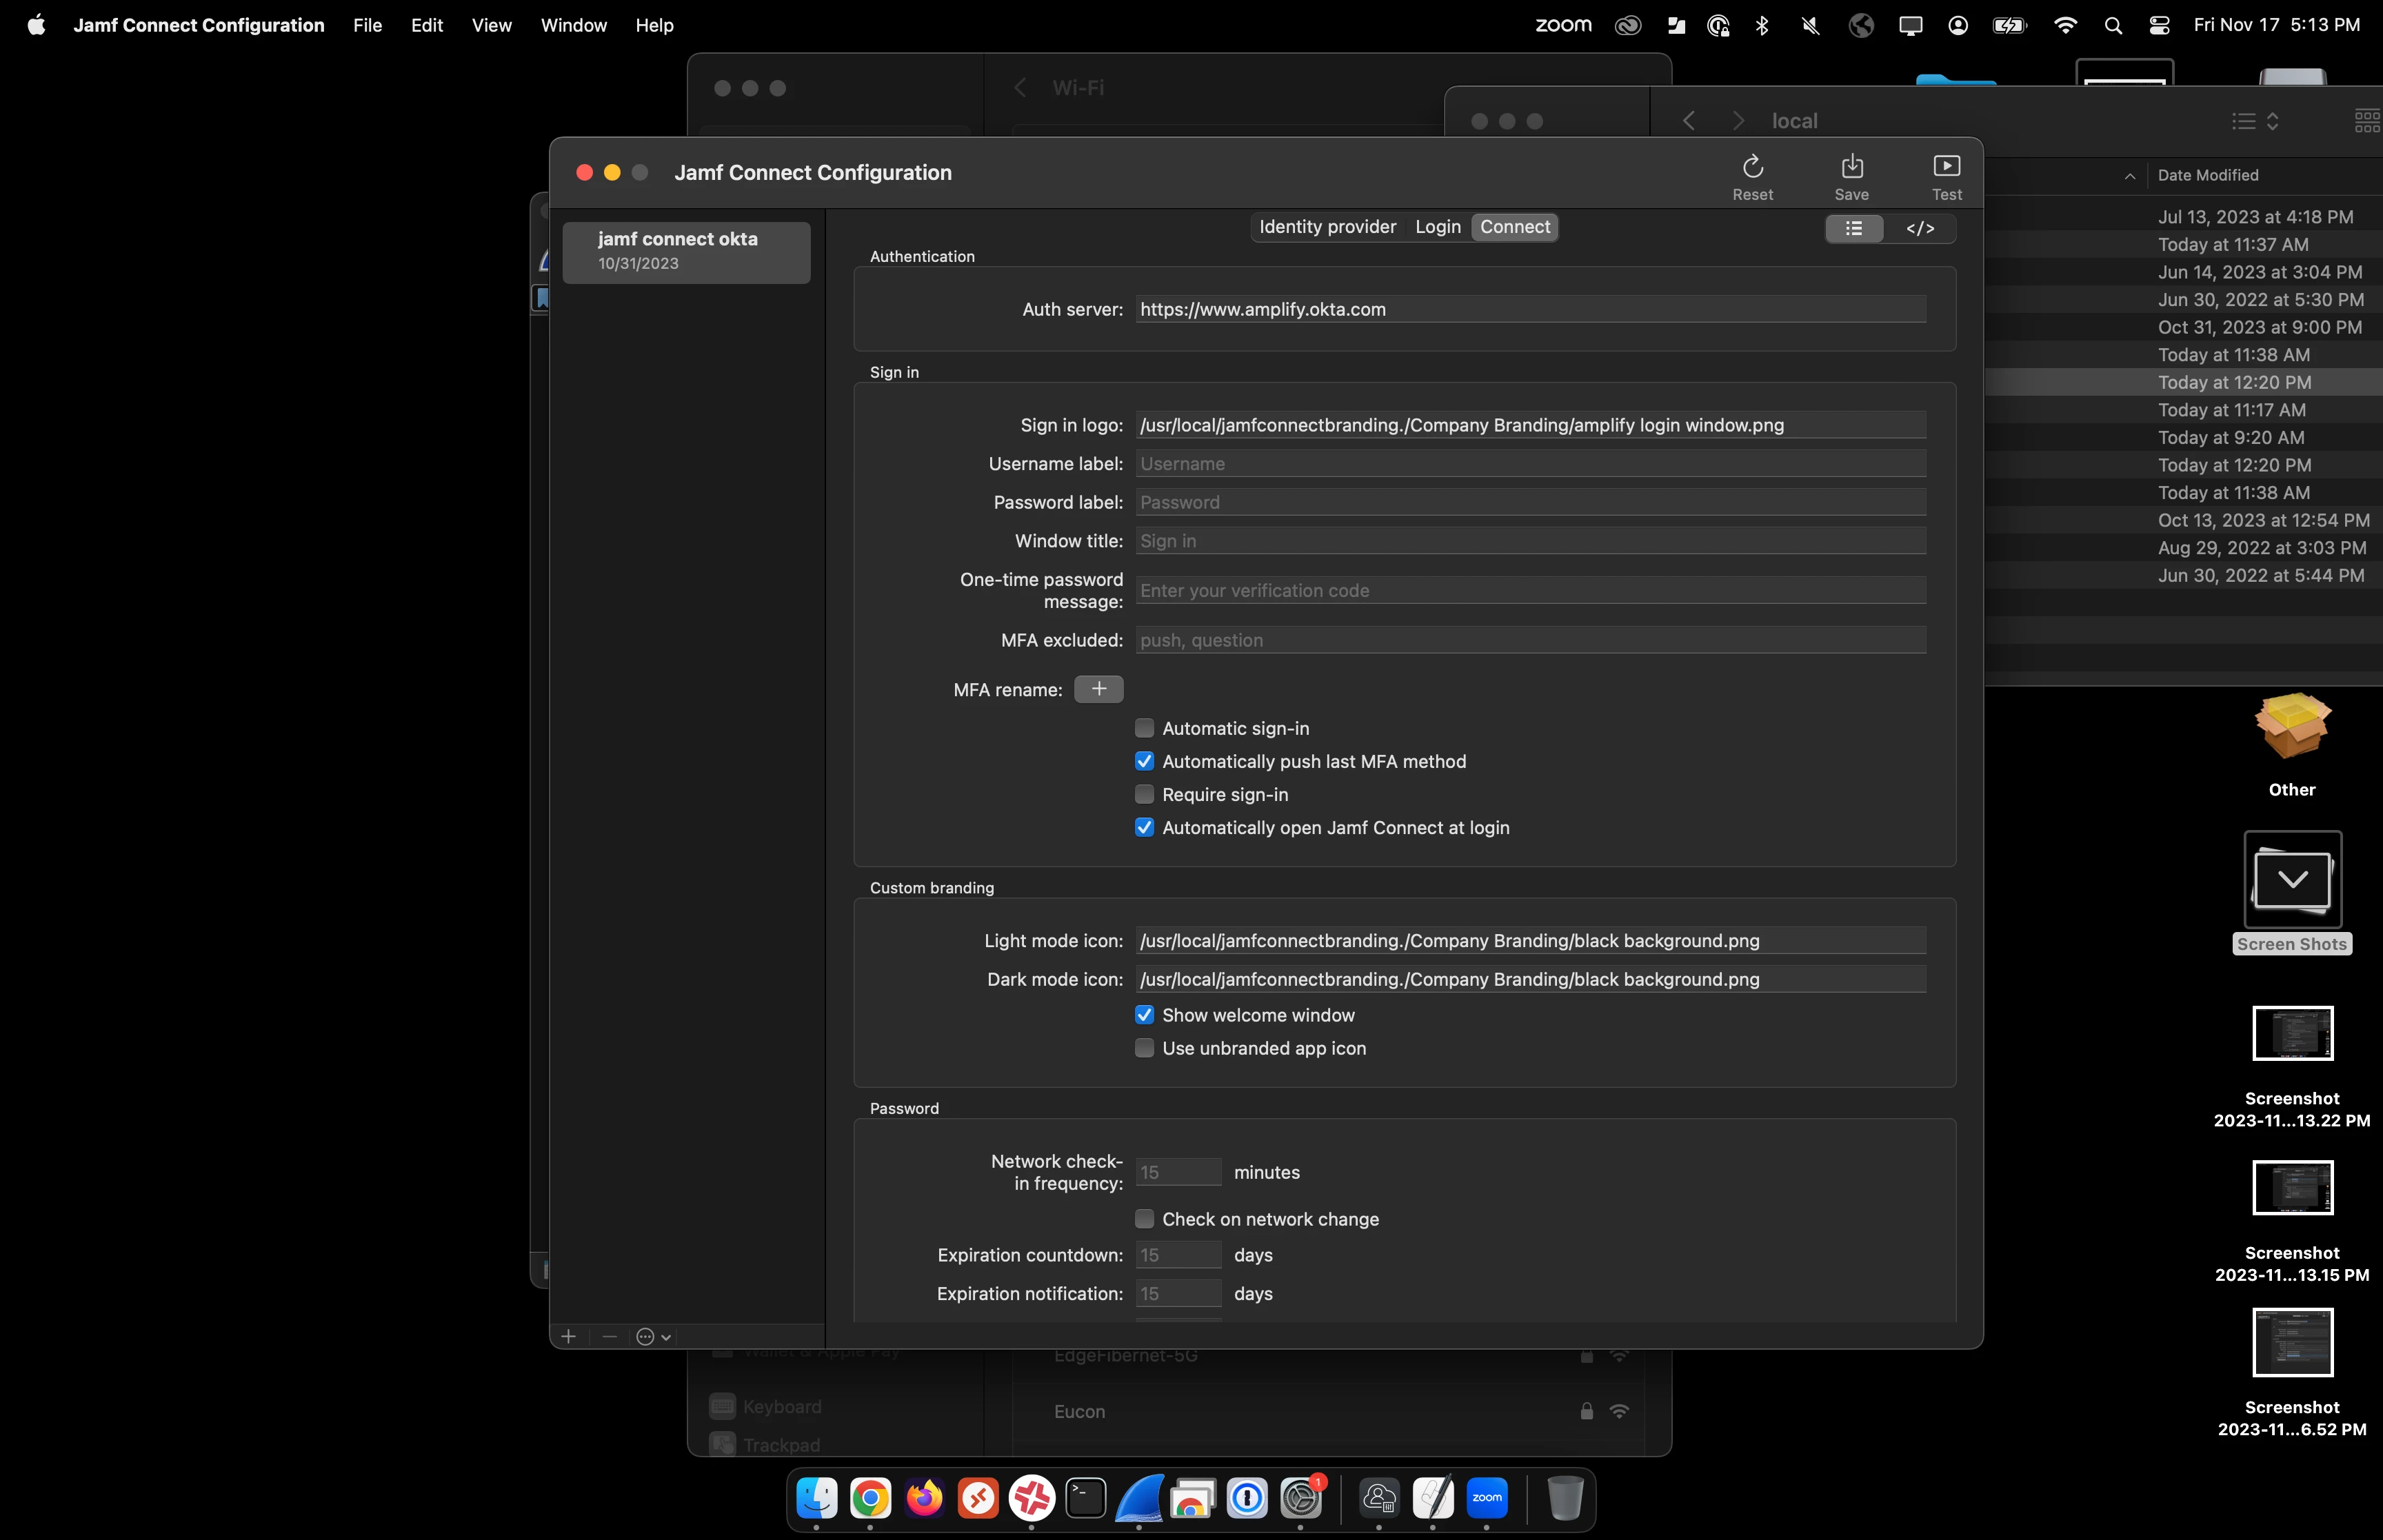Sort Finder list by Date Modified
Image resolution: width=2383 pixels, height=1540 pixels.
(x=2207, y=176)
